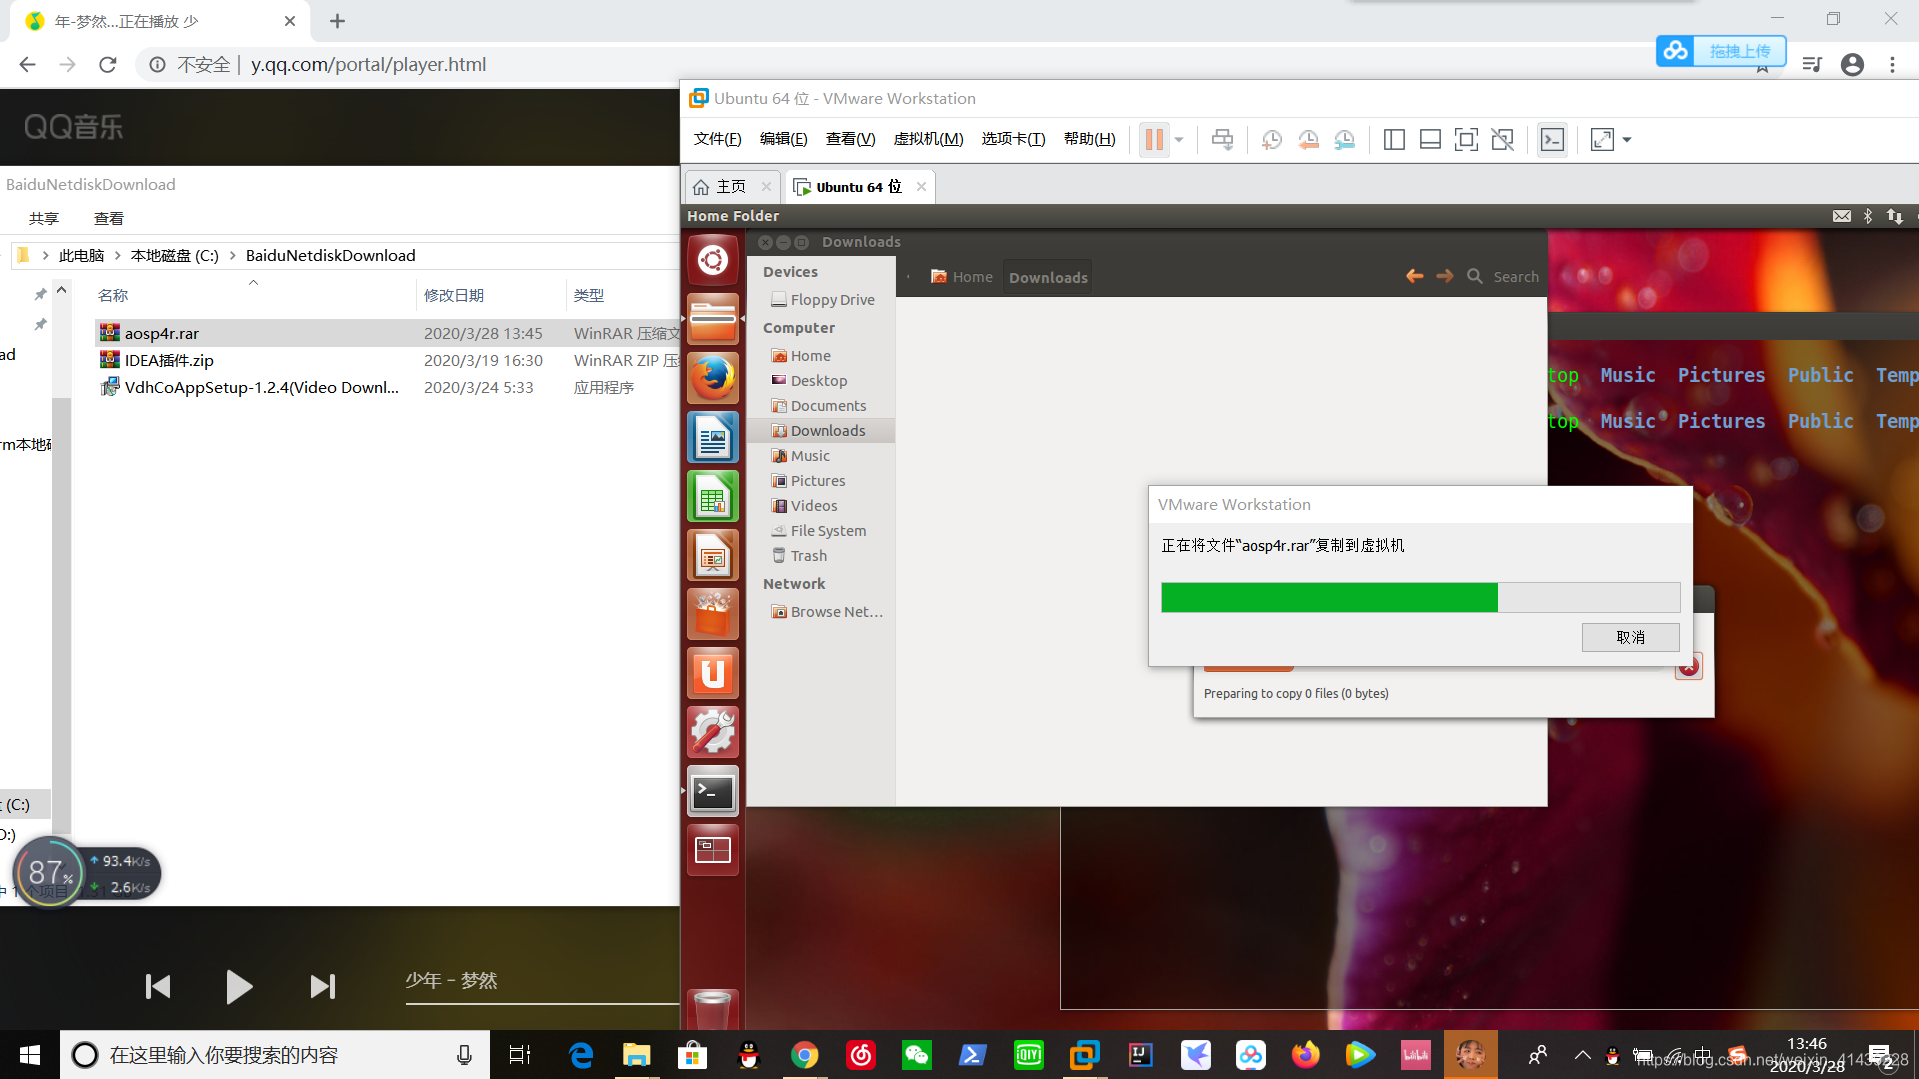This screenshot has height=1079, width=1919.
Task: Launch Firefox from the Ubuntu launcher
Action: click(713, 378)
